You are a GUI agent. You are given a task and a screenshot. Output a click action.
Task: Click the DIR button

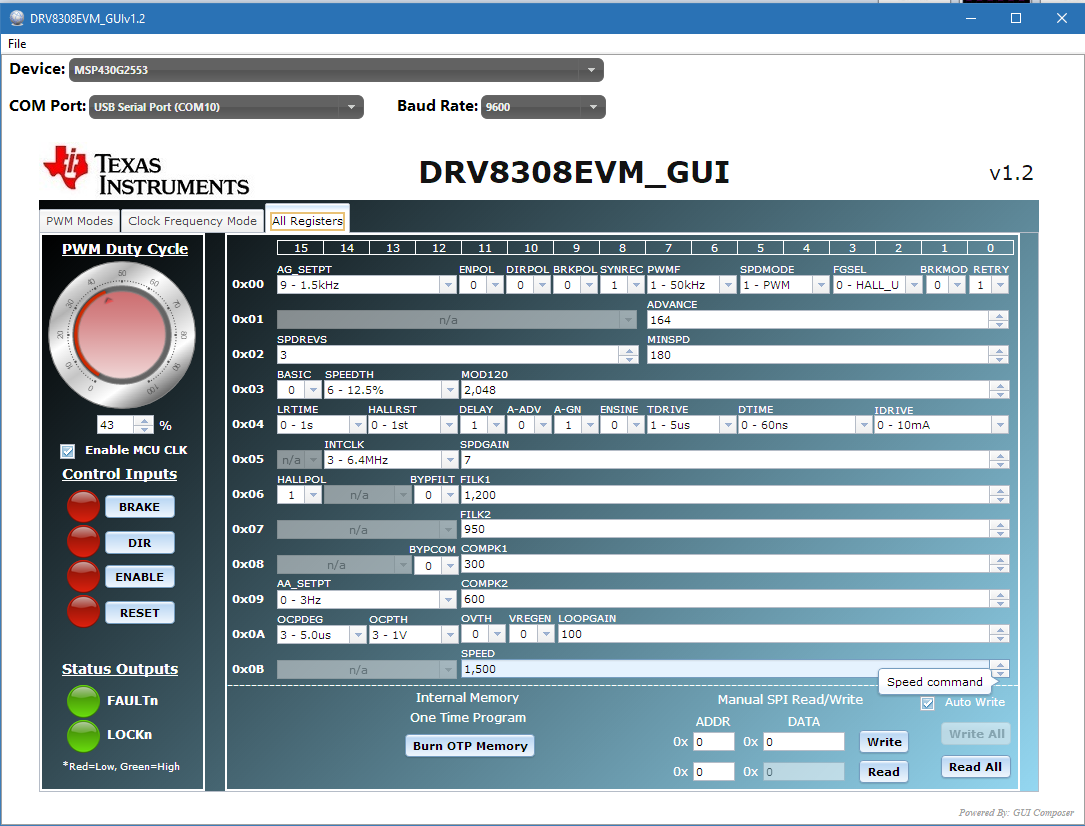(139, 543)
